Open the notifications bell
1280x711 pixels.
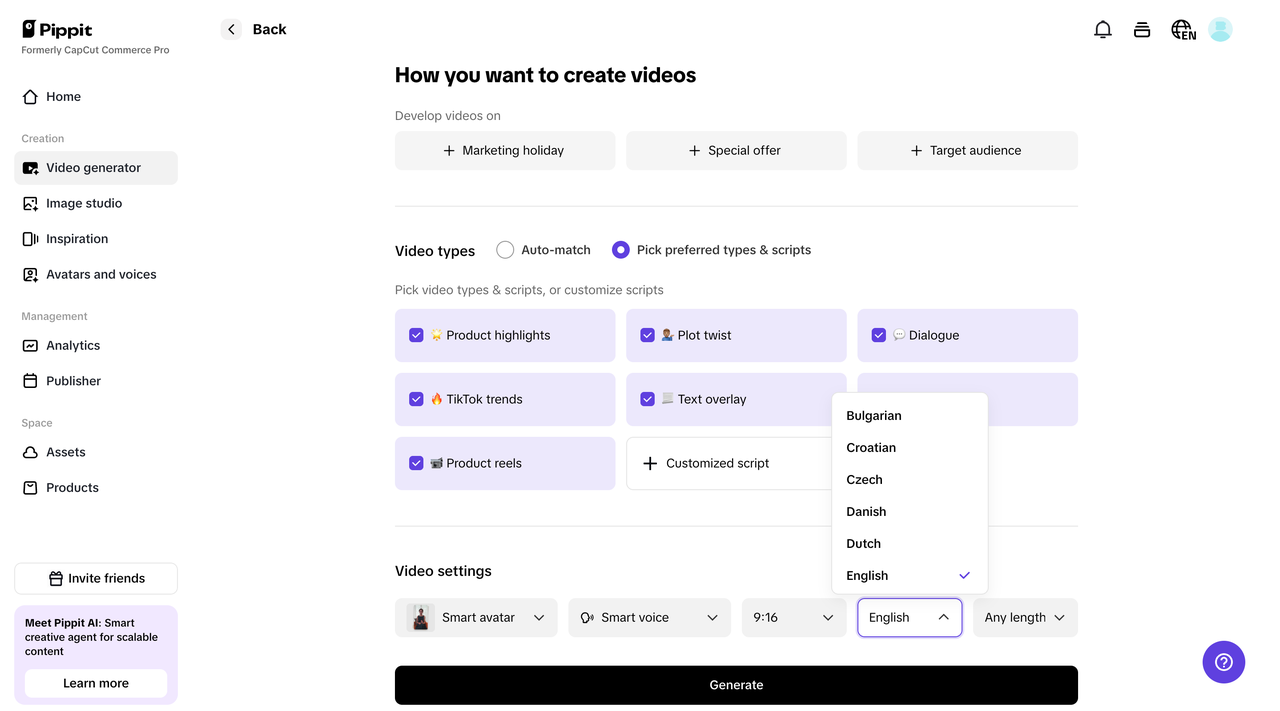(x=1102, y=29)
